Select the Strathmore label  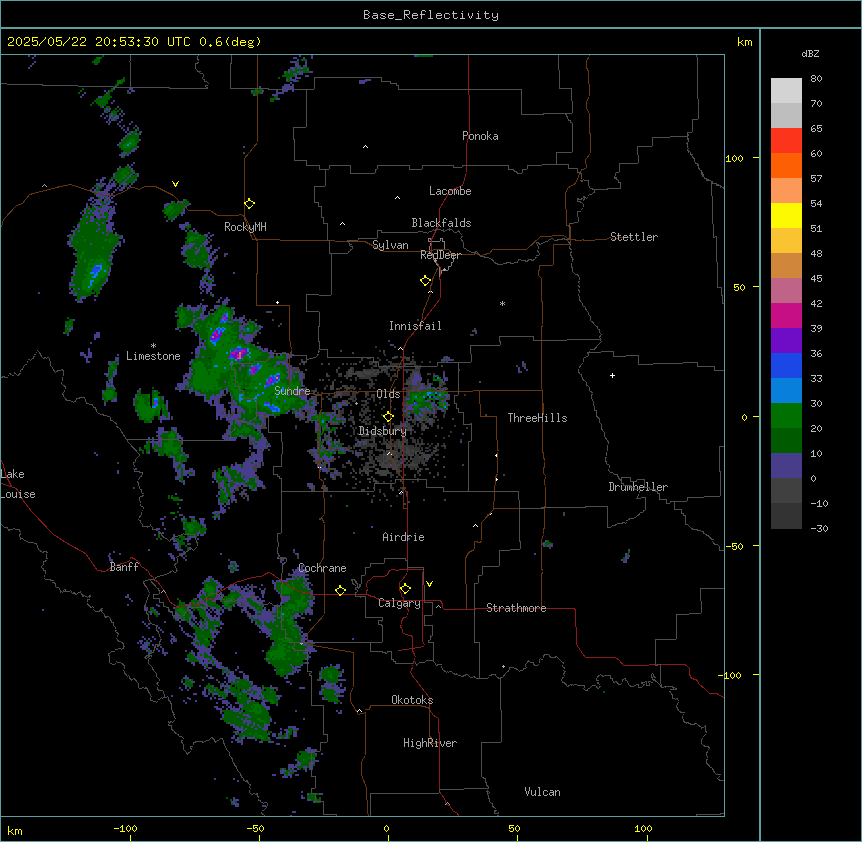[x=516, y=608]
